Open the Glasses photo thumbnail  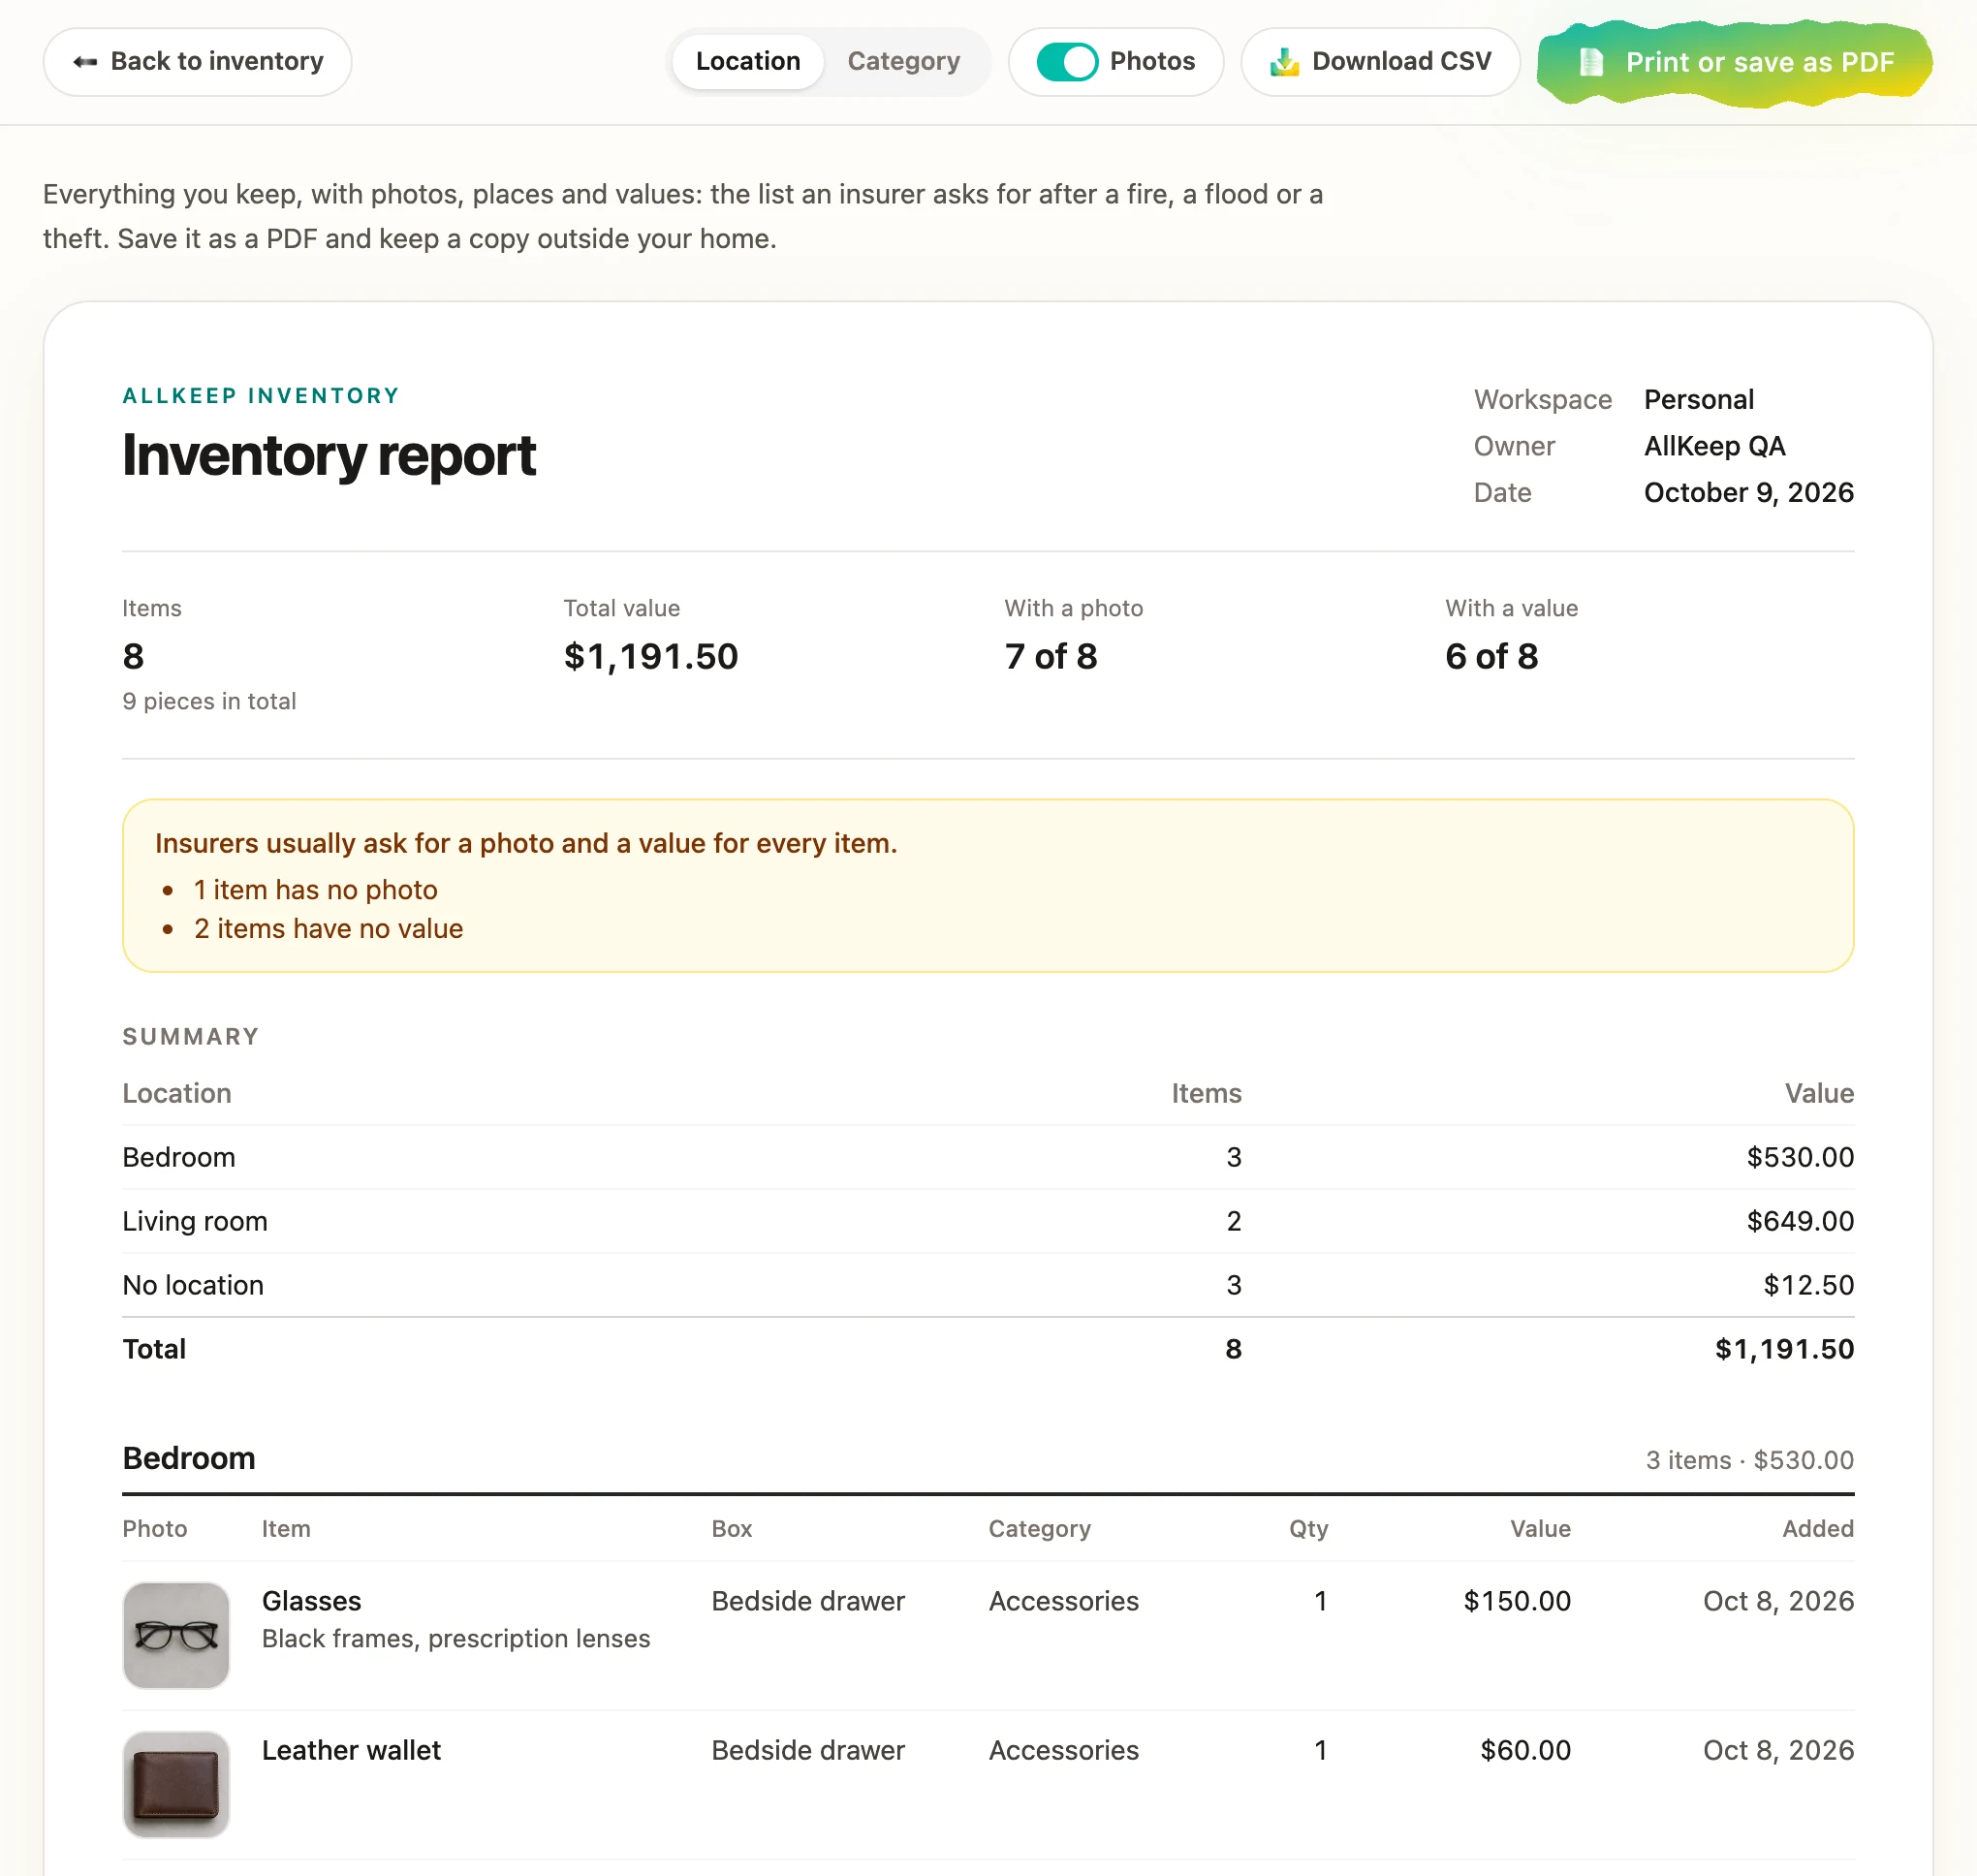click(x=176, y=1635)
